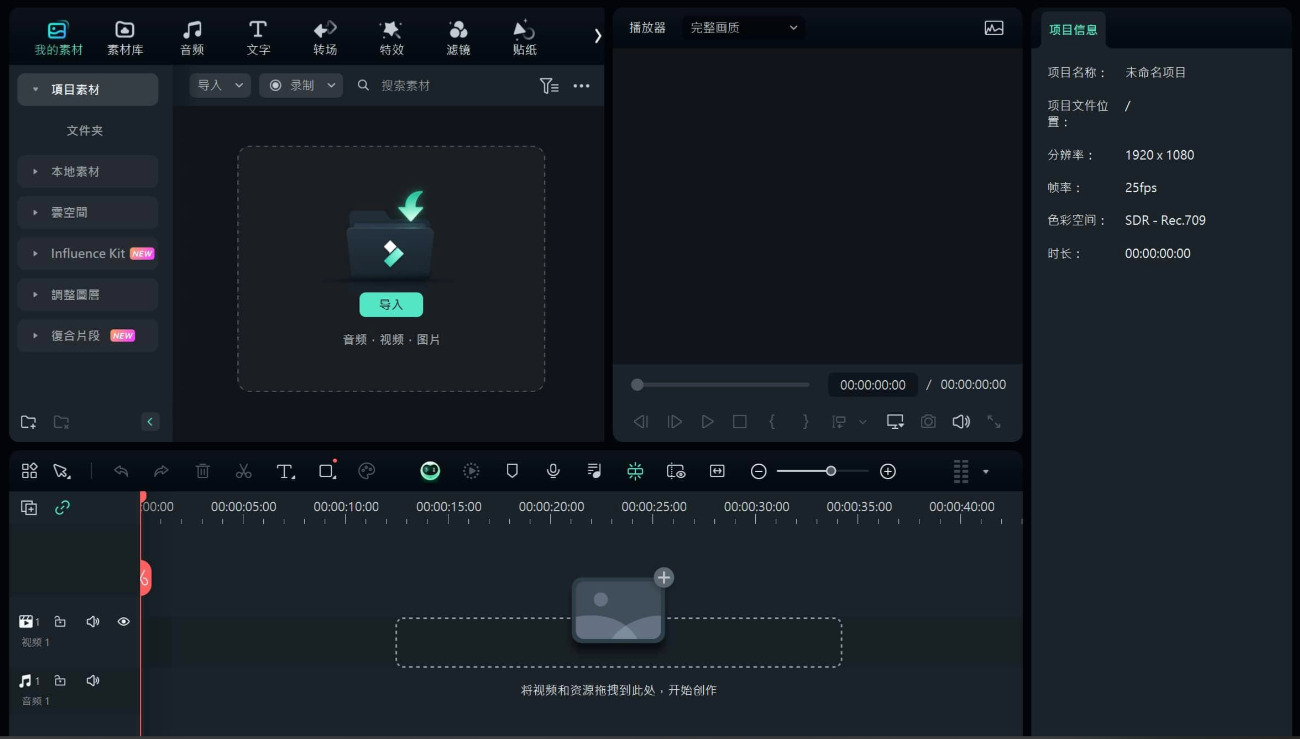This screenshot has width=1300, height=739.
Task: Click the microphone voiceover record icon
Action: [x=553, y=471]
